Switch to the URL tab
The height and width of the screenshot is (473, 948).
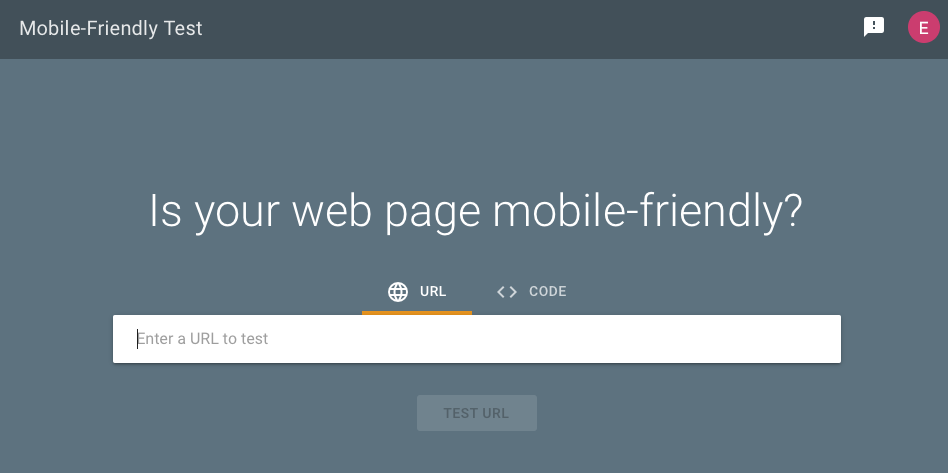(x=417, y=292)
